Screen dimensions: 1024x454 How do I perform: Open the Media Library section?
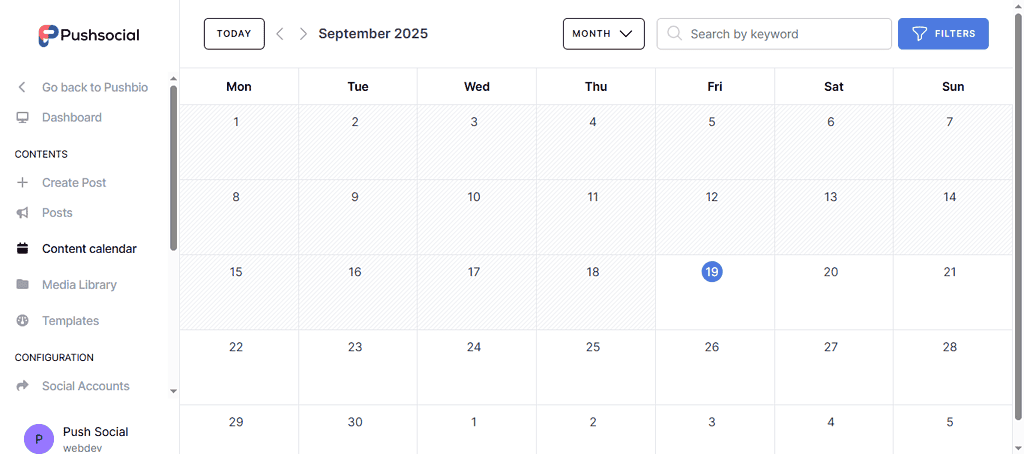[x=79, y=285]
